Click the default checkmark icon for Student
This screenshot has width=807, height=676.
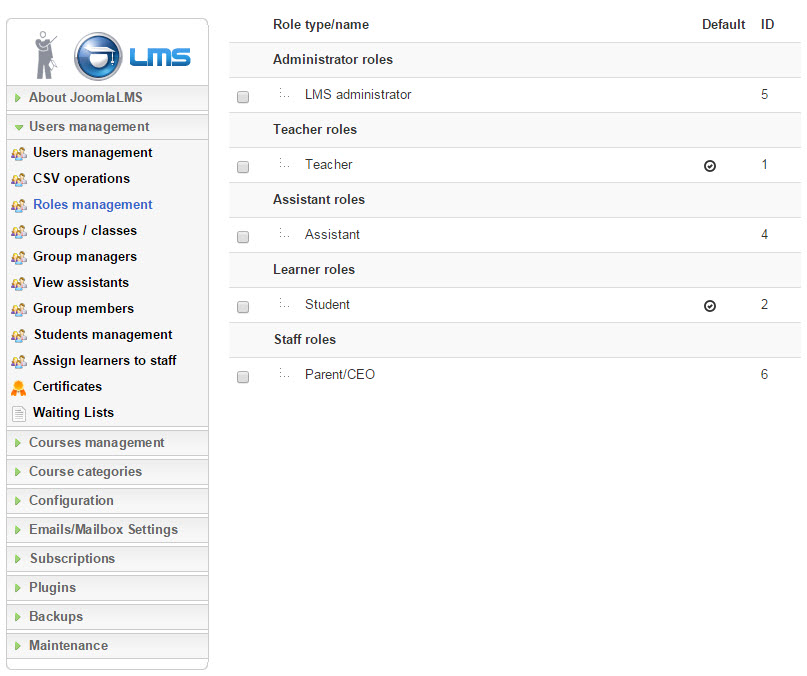click(710, 306)
